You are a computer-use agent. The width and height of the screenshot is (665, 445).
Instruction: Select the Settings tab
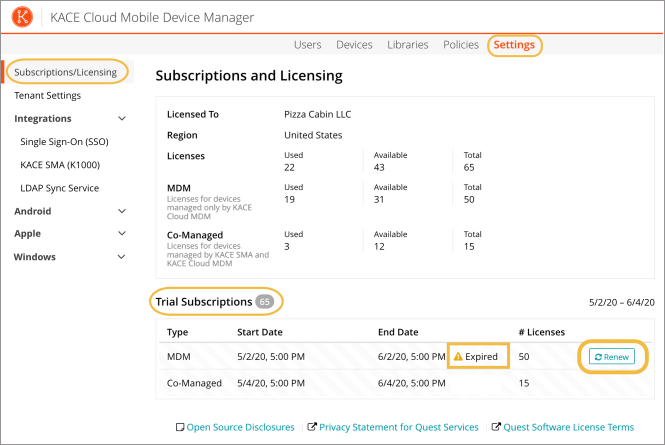point(514,45)
